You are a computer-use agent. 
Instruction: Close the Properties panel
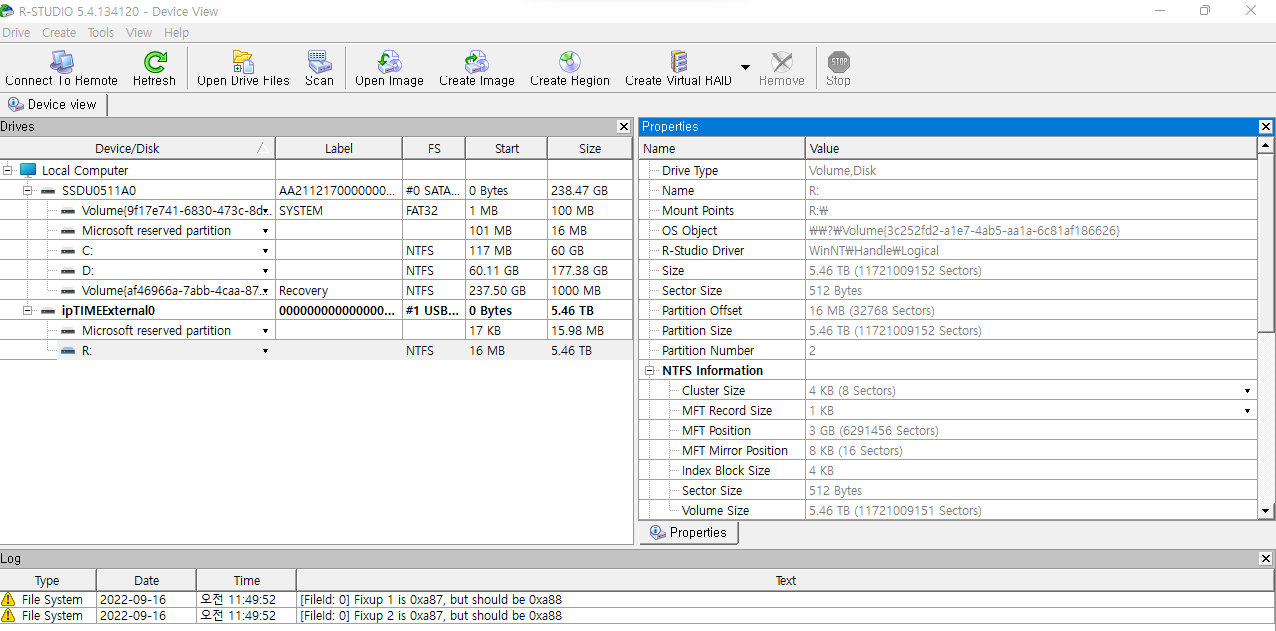[x=1266, y=127]
